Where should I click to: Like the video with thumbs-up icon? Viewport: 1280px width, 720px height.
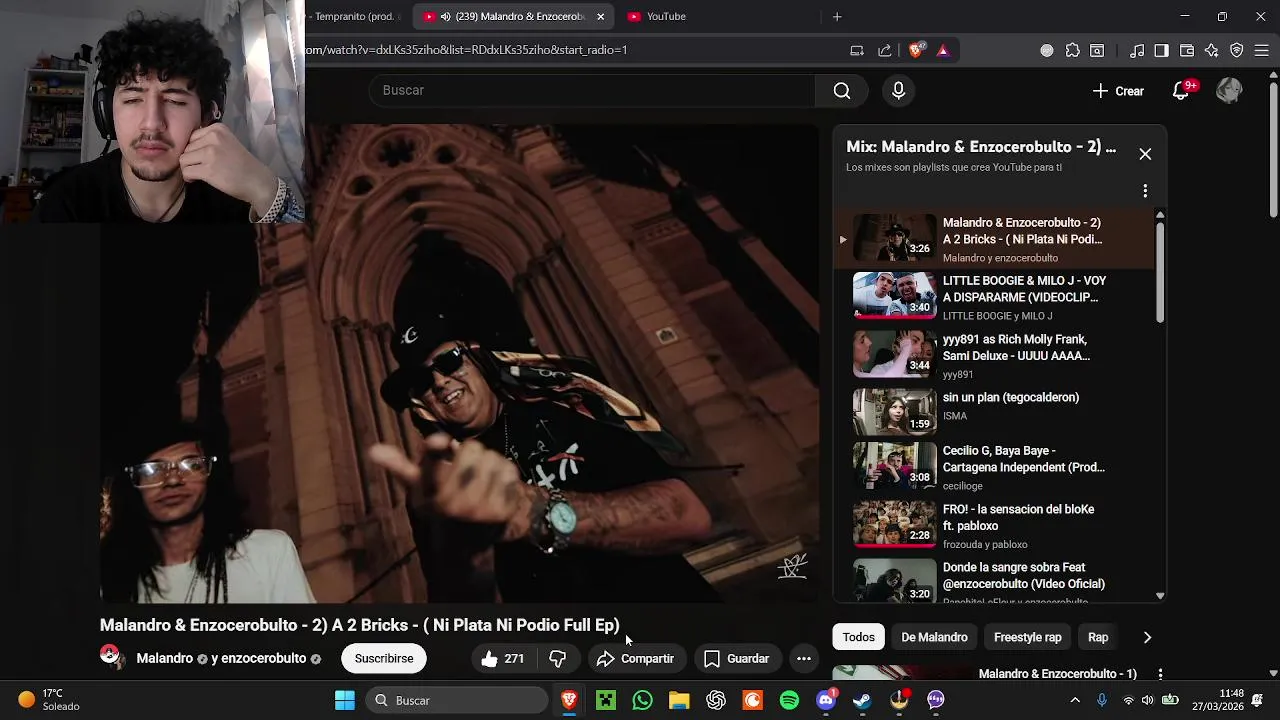503,659
